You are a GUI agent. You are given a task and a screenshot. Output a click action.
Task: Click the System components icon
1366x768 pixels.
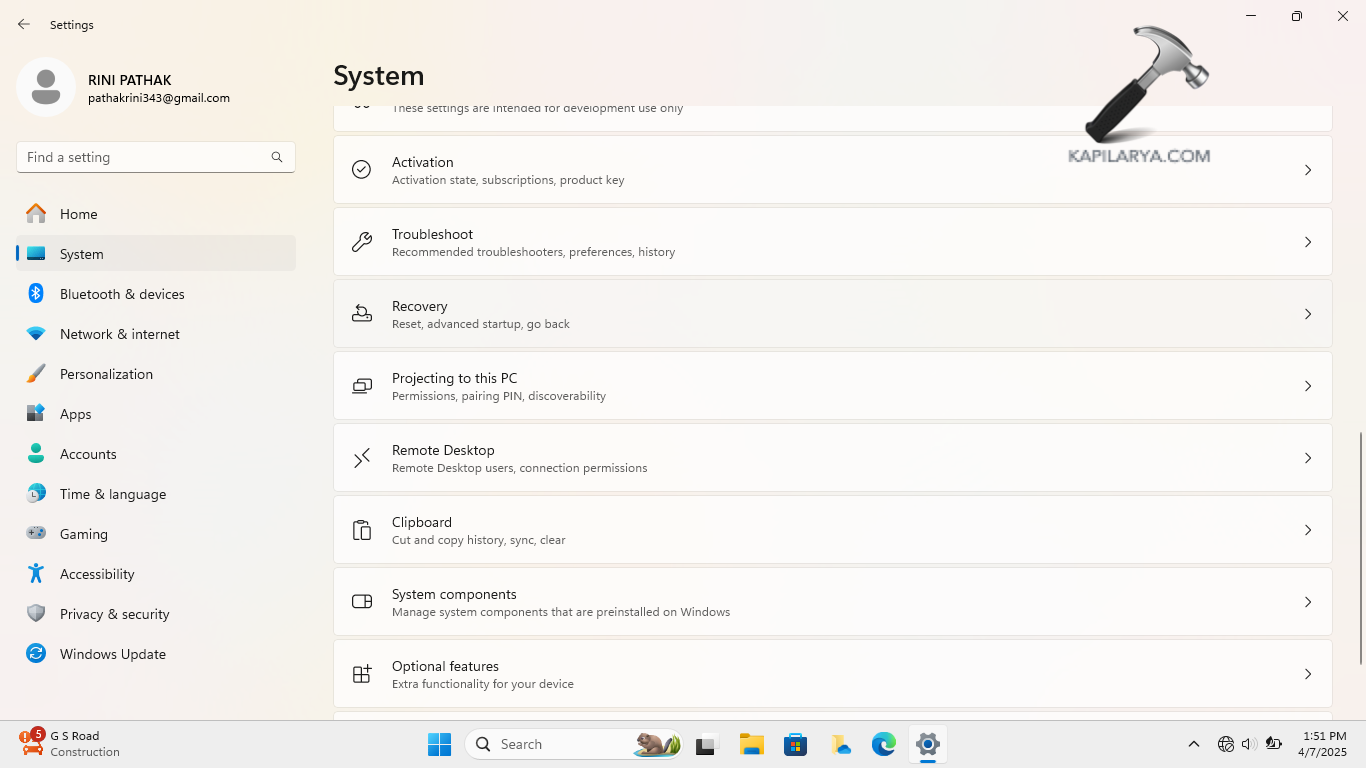pyautogui.click(x=362, y=602)
